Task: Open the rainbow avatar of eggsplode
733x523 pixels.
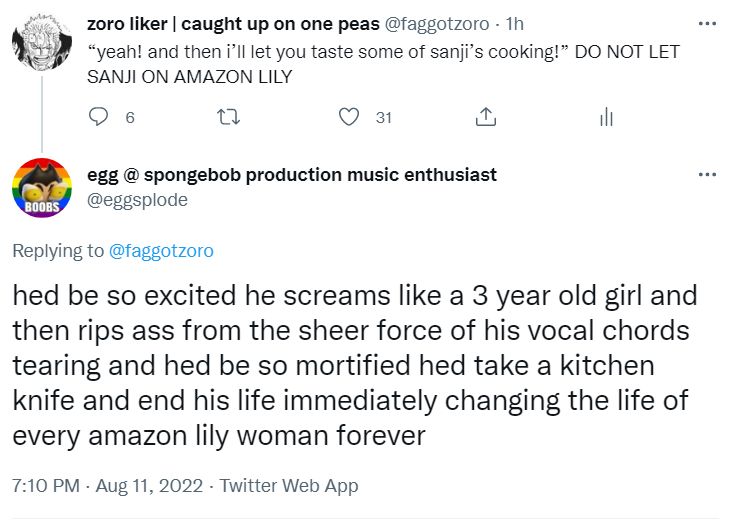Action: click(41, 187)
